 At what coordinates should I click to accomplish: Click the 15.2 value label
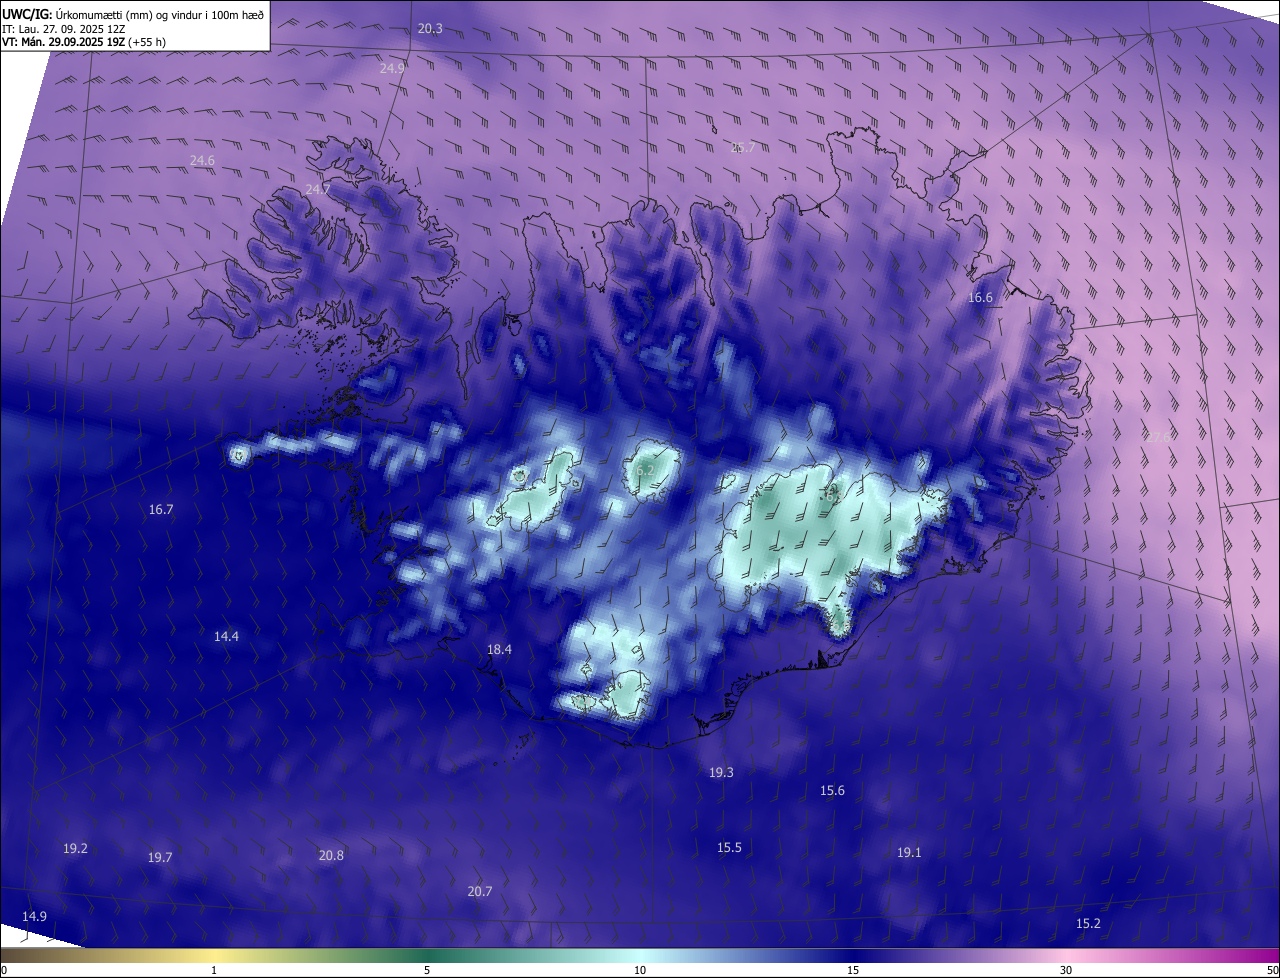coord(1088,924)
